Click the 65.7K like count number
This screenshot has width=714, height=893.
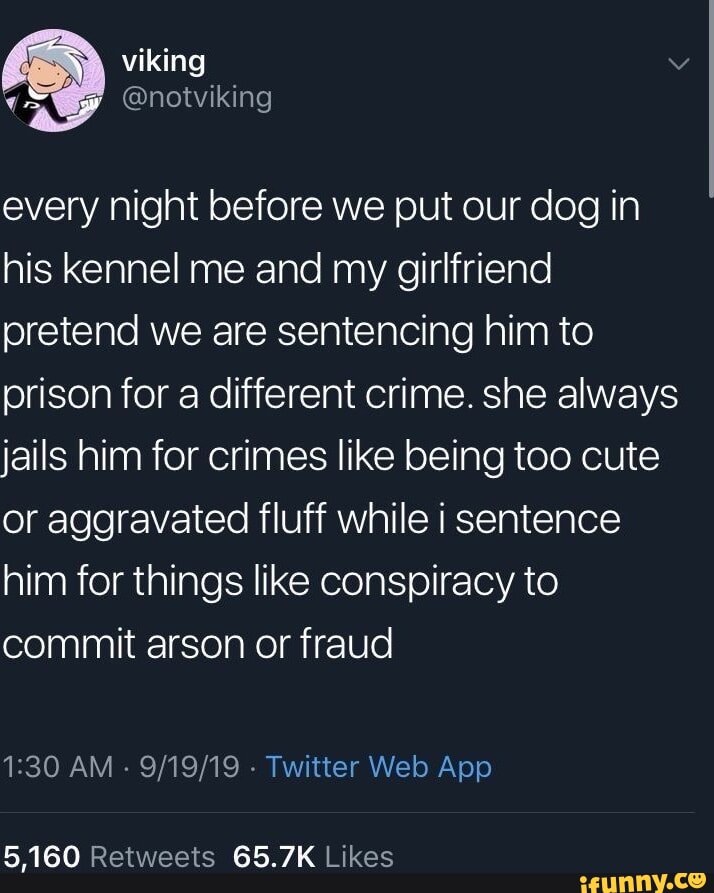tap(273, 857)
